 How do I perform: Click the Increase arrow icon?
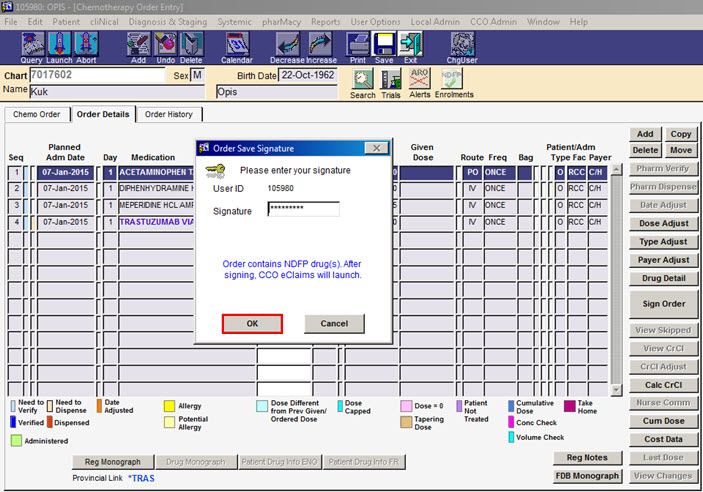(x=321, y=44)
